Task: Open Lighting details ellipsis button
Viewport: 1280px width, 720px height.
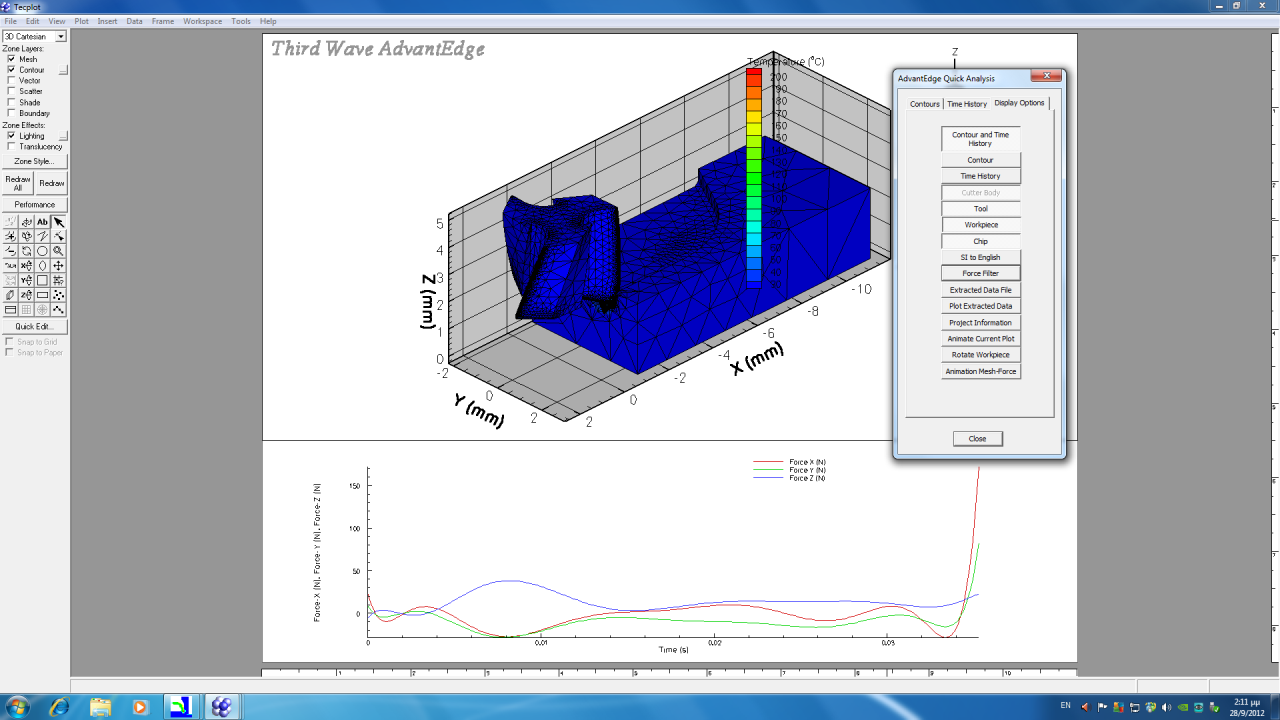Action: click(x=64, y=136)
